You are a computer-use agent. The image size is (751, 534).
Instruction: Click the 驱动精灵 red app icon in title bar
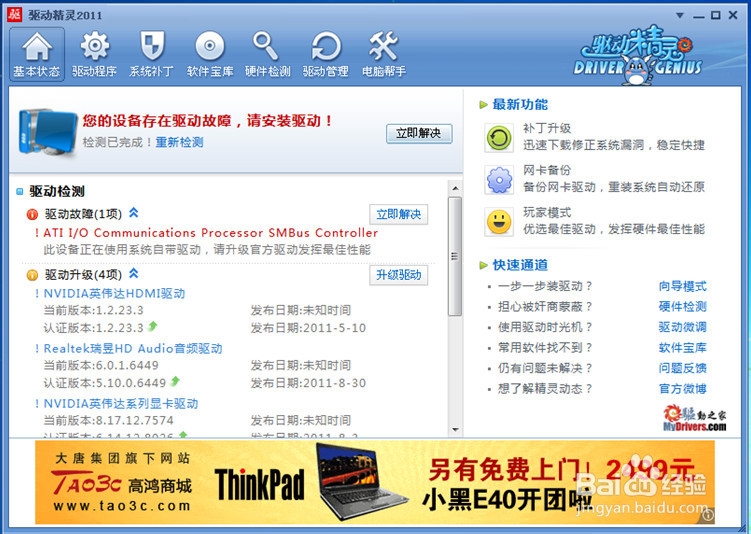(x=14, y=14)
